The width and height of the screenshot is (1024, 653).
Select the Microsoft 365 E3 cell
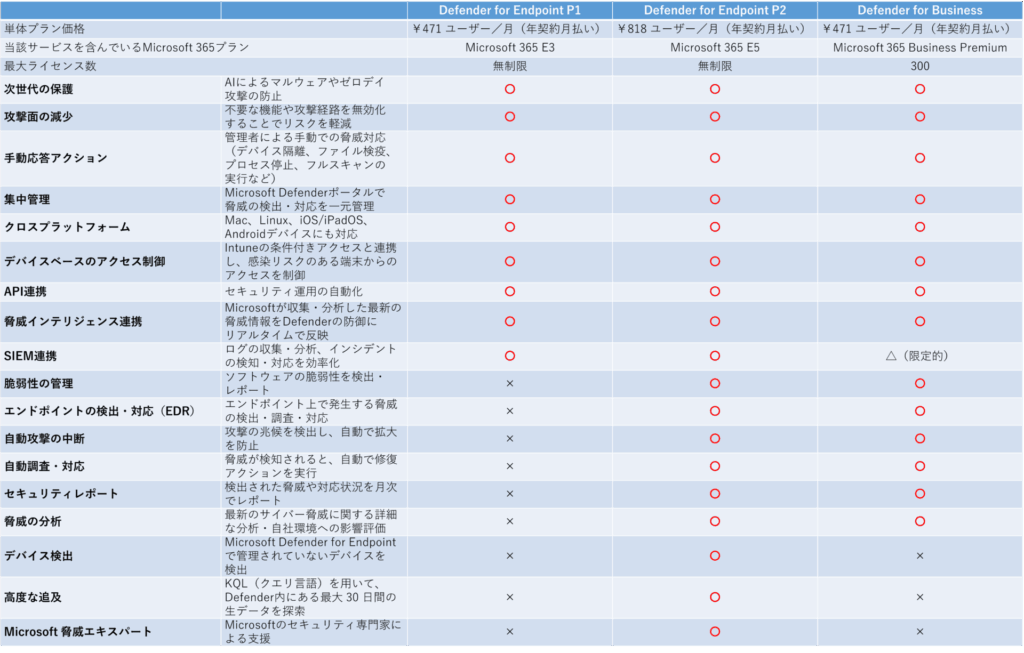pyautogui.click(x=509, y=48)
